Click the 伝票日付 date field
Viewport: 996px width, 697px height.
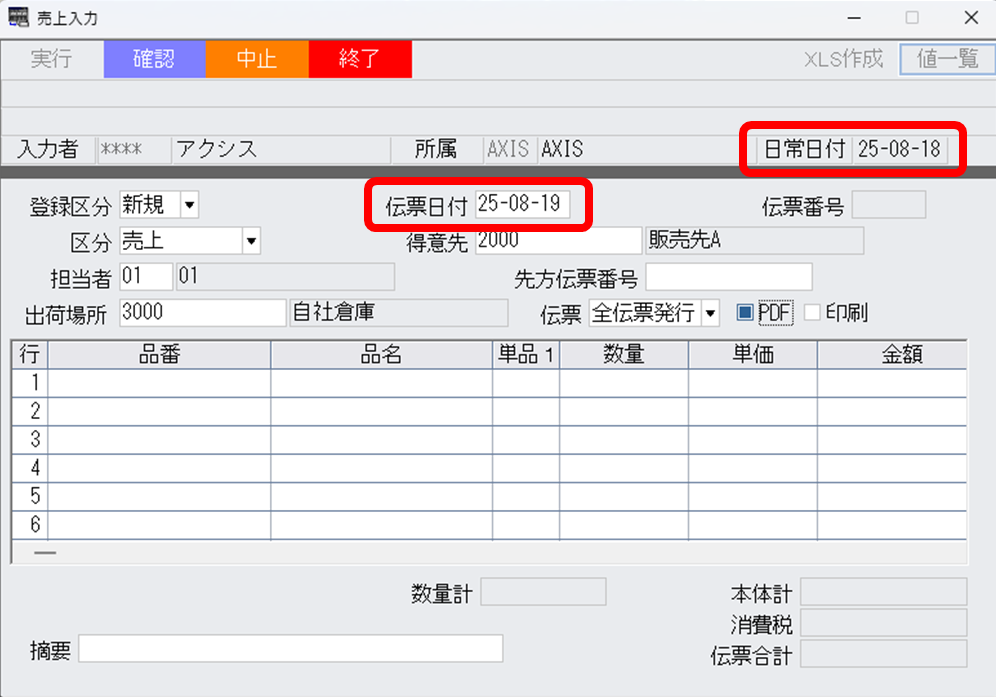click(522, 205)
